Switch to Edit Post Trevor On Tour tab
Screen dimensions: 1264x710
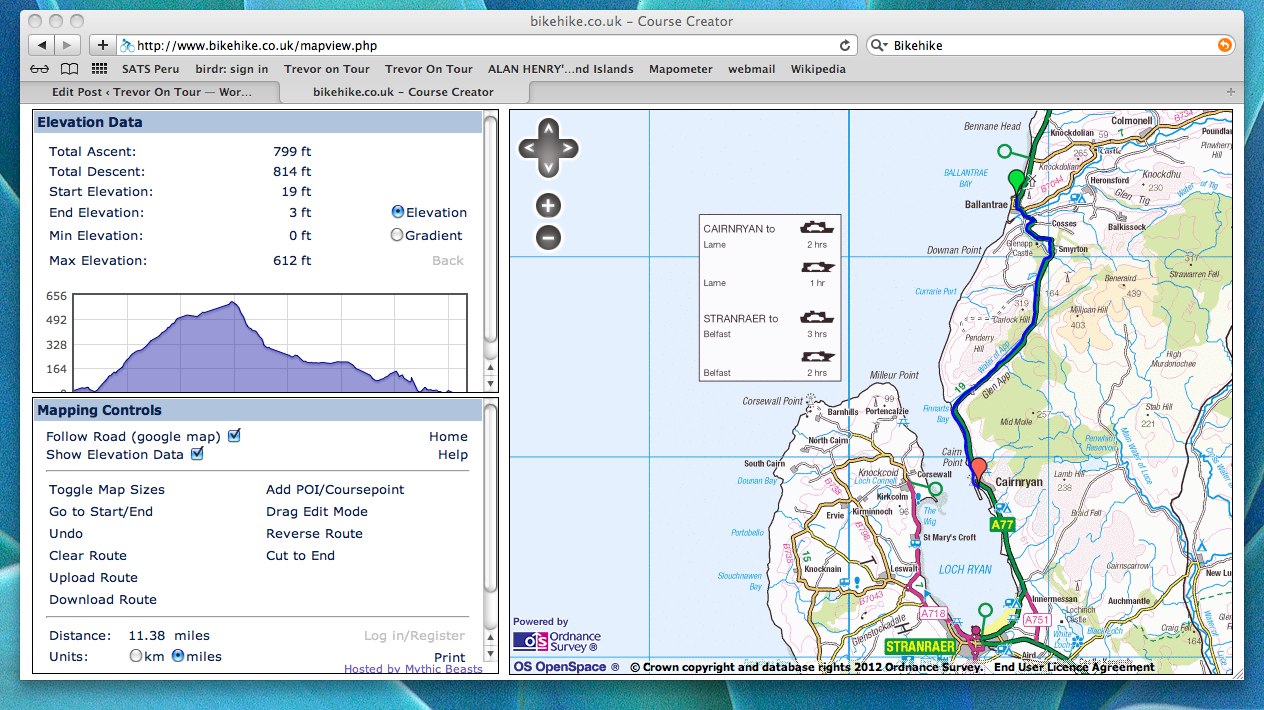point(150,92)
